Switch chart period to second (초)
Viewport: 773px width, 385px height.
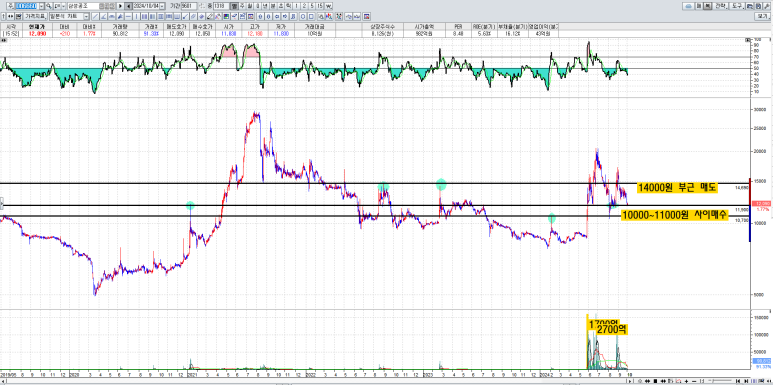coord(281,6)
